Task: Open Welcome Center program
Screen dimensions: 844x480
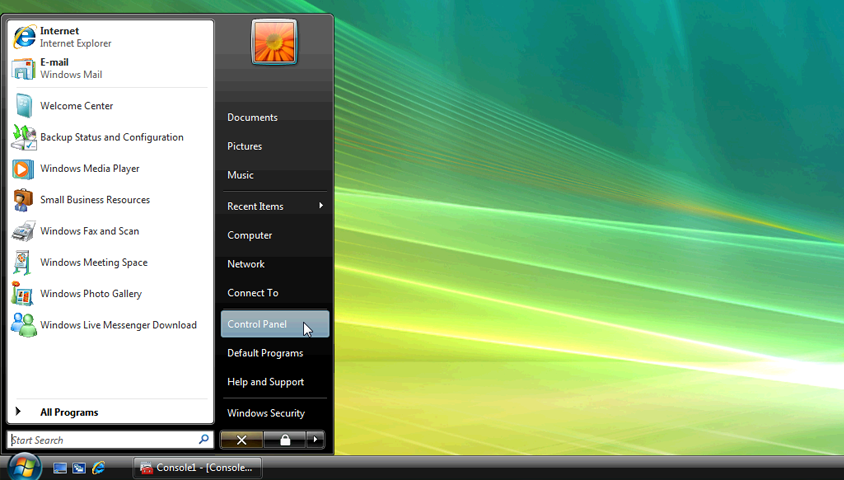Action: pos(76,106)
